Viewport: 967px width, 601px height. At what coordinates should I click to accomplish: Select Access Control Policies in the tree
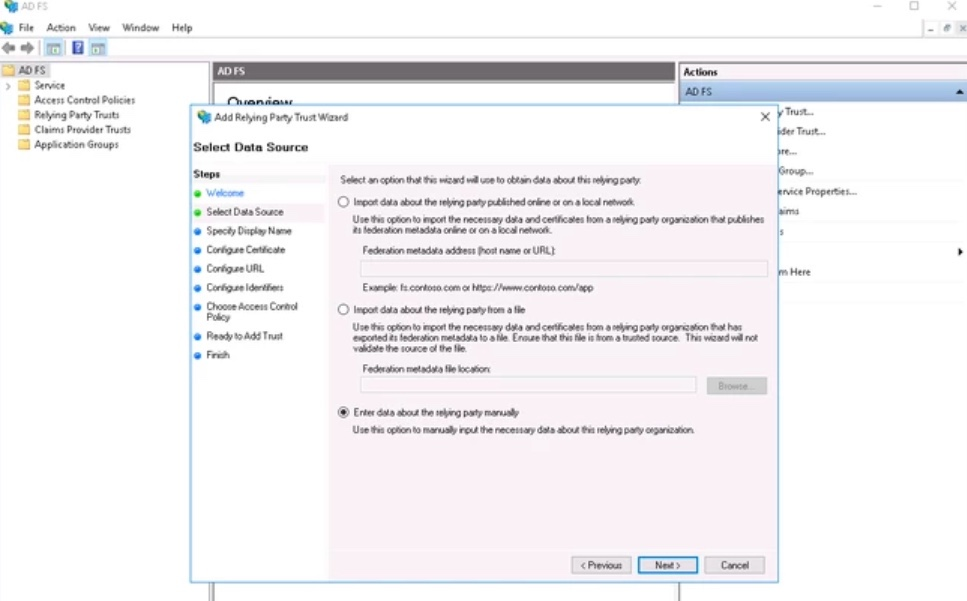point(84,100)
